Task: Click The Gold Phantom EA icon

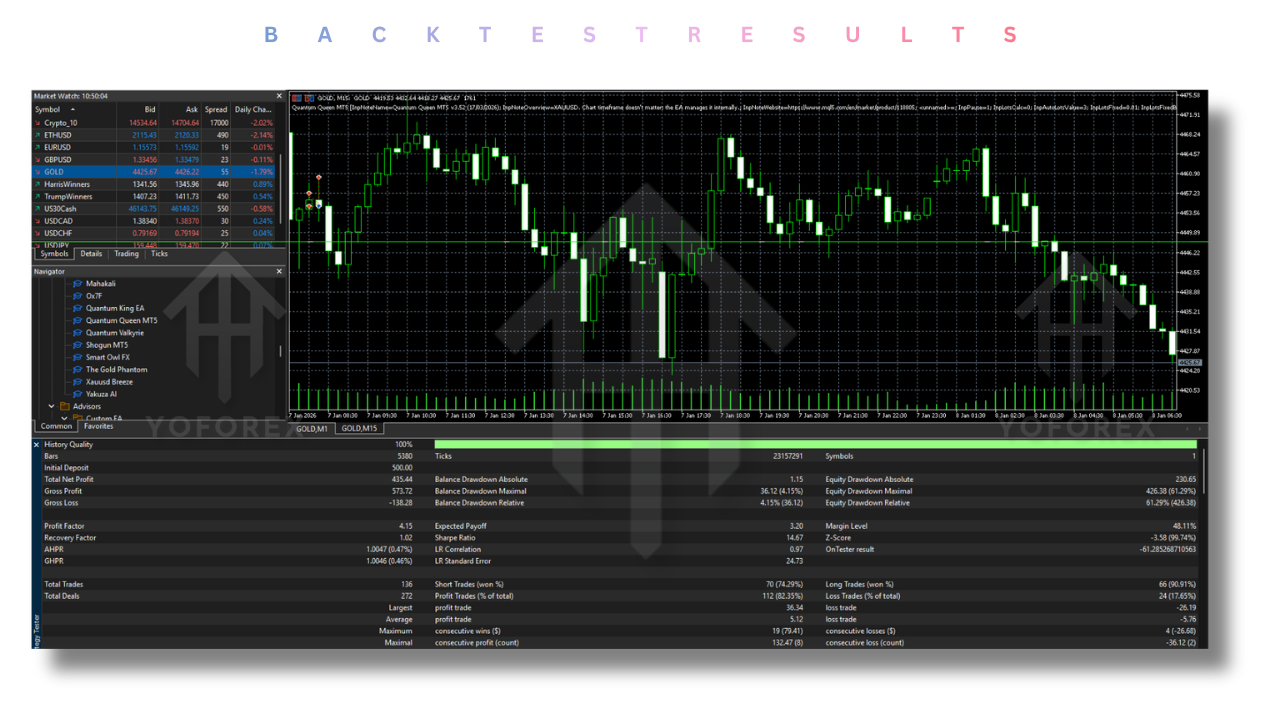Action: click(x=78, y=369)
